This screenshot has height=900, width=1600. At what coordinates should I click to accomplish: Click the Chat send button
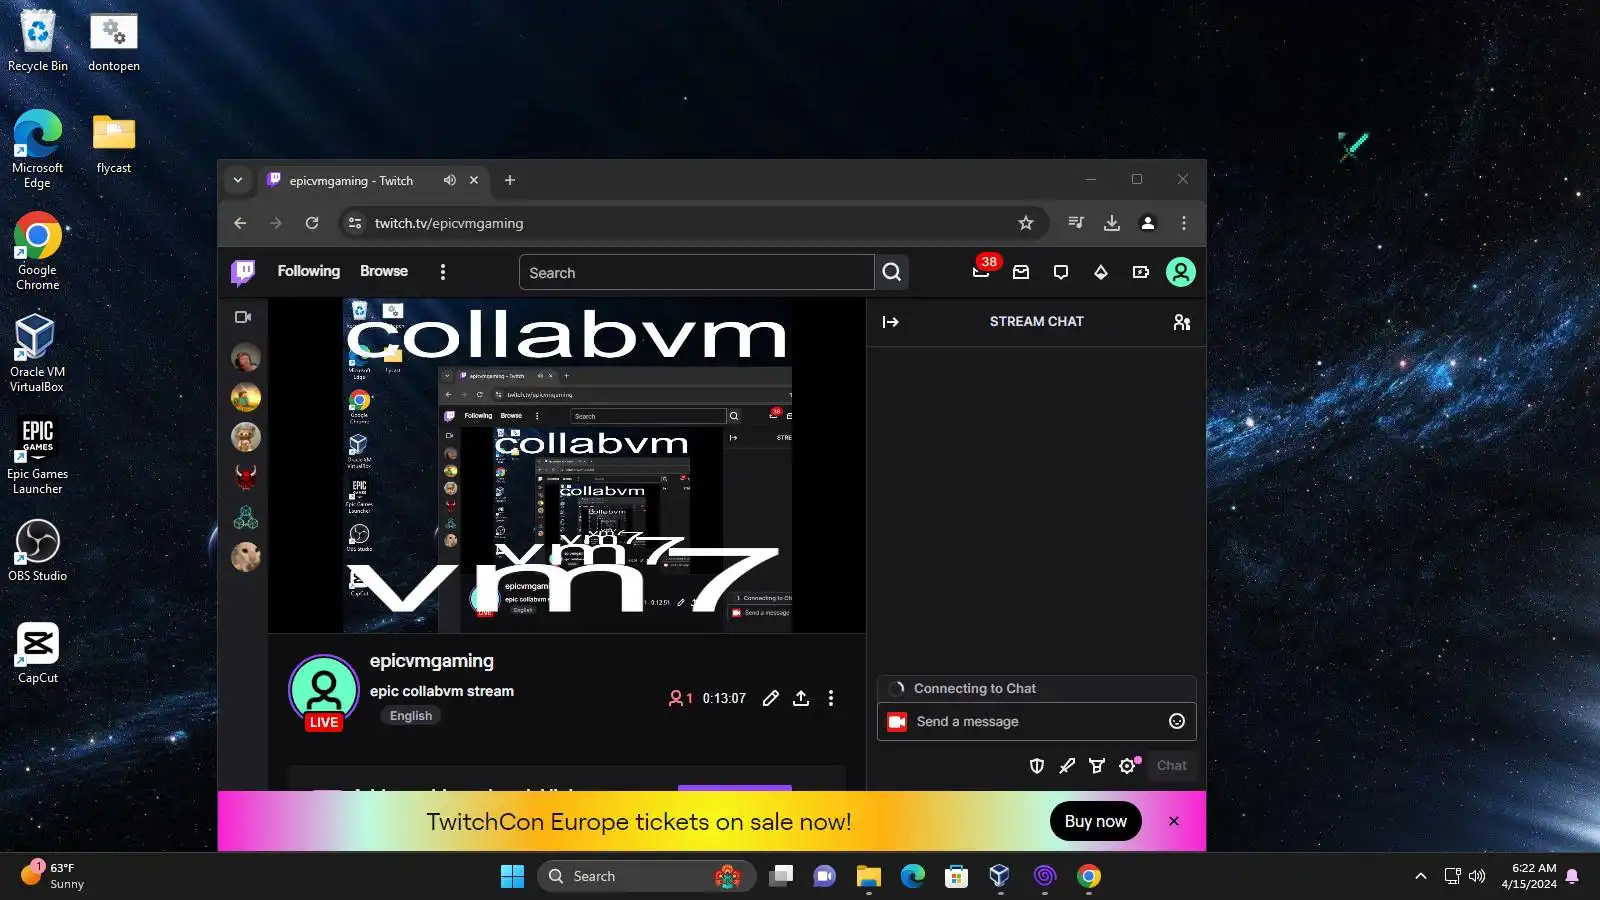(x=1172, y=766)
